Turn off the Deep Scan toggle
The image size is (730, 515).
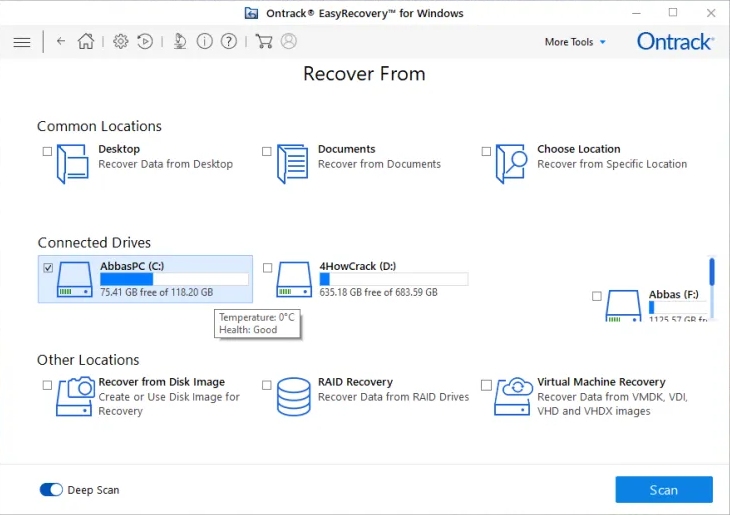click(51, 490)
